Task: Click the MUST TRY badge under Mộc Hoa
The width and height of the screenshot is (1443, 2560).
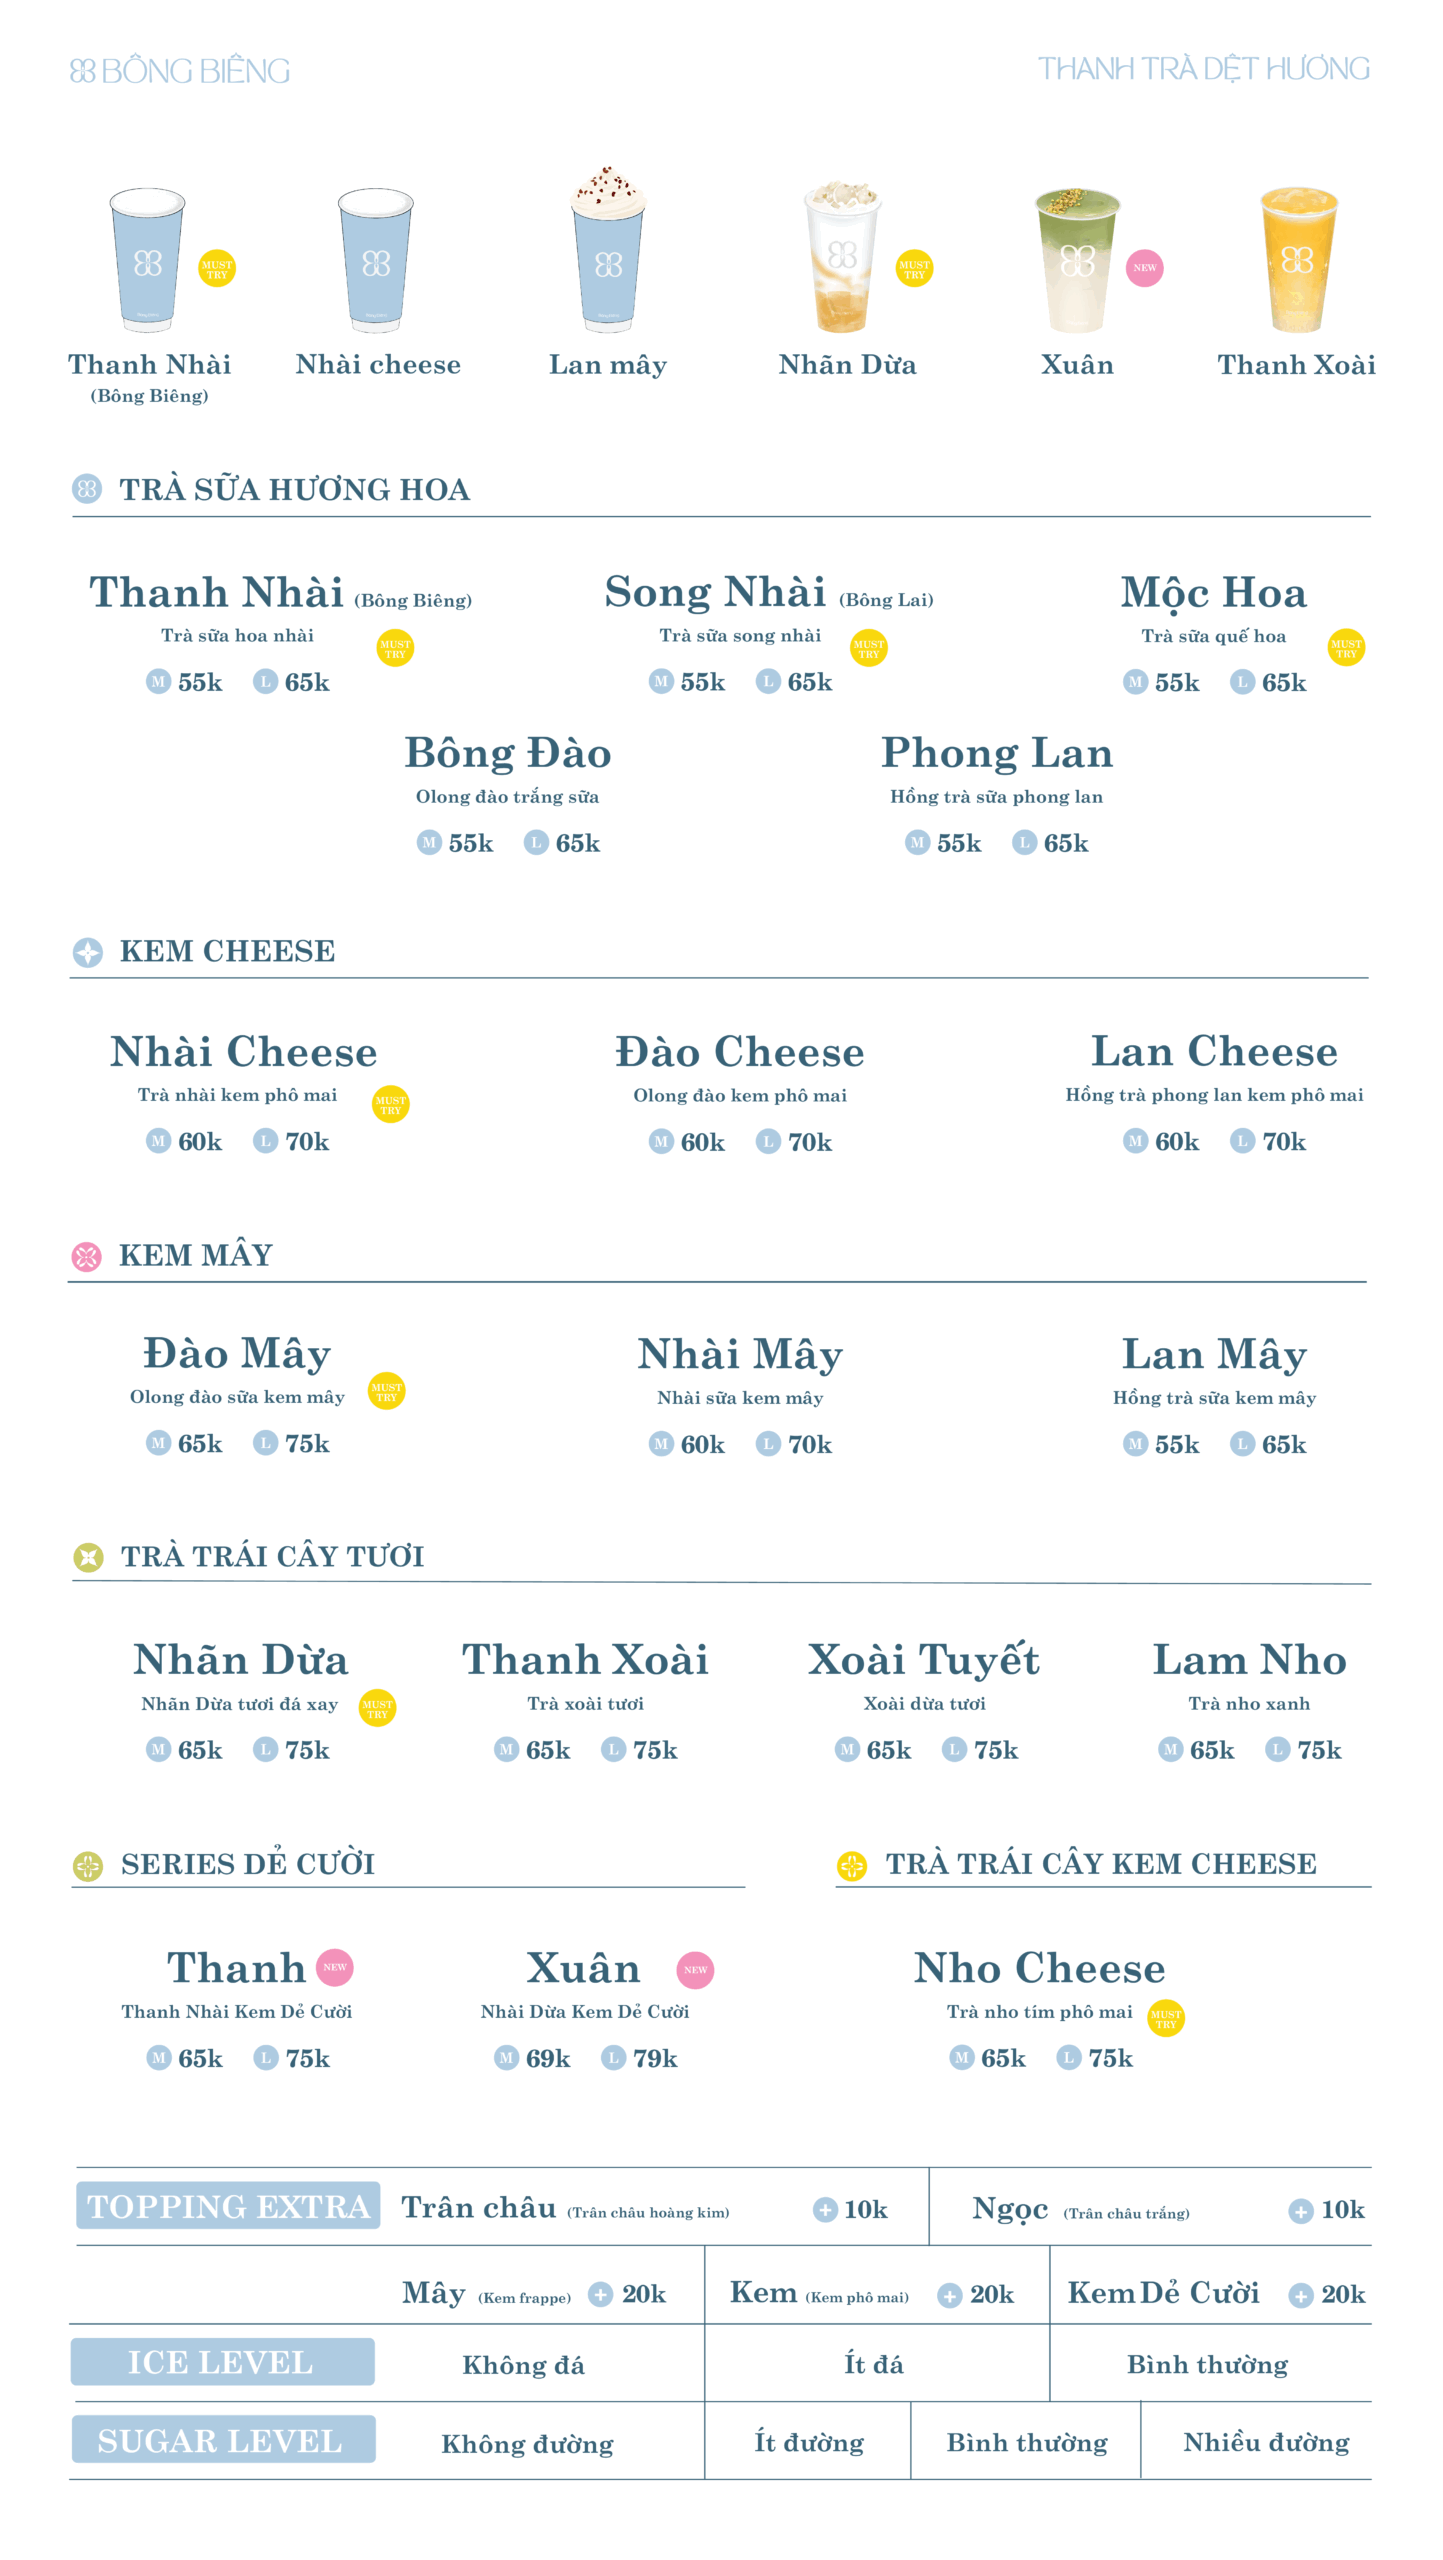Action: [x=1346, y=647]
